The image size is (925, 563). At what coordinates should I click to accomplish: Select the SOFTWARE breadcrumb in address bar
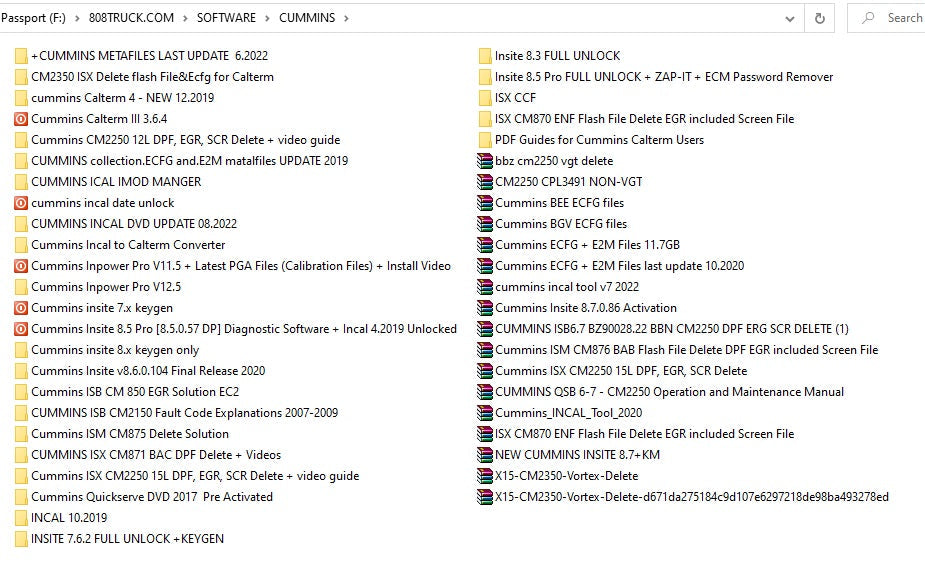pyautogui.click(x=226, y=17)
